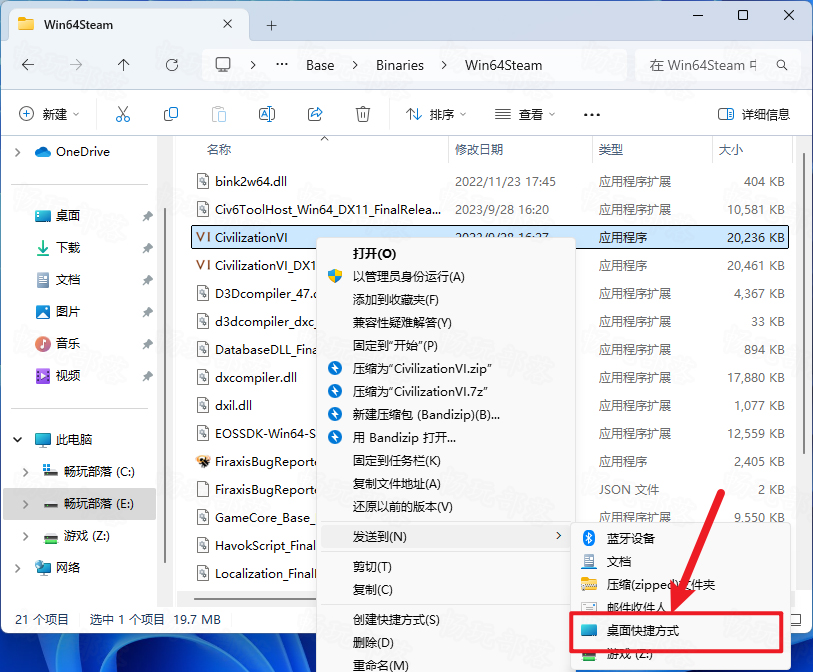813x672 pixels.
Task: Click the shield icon beside 以管理员身份运行
Action: [335, 276]
